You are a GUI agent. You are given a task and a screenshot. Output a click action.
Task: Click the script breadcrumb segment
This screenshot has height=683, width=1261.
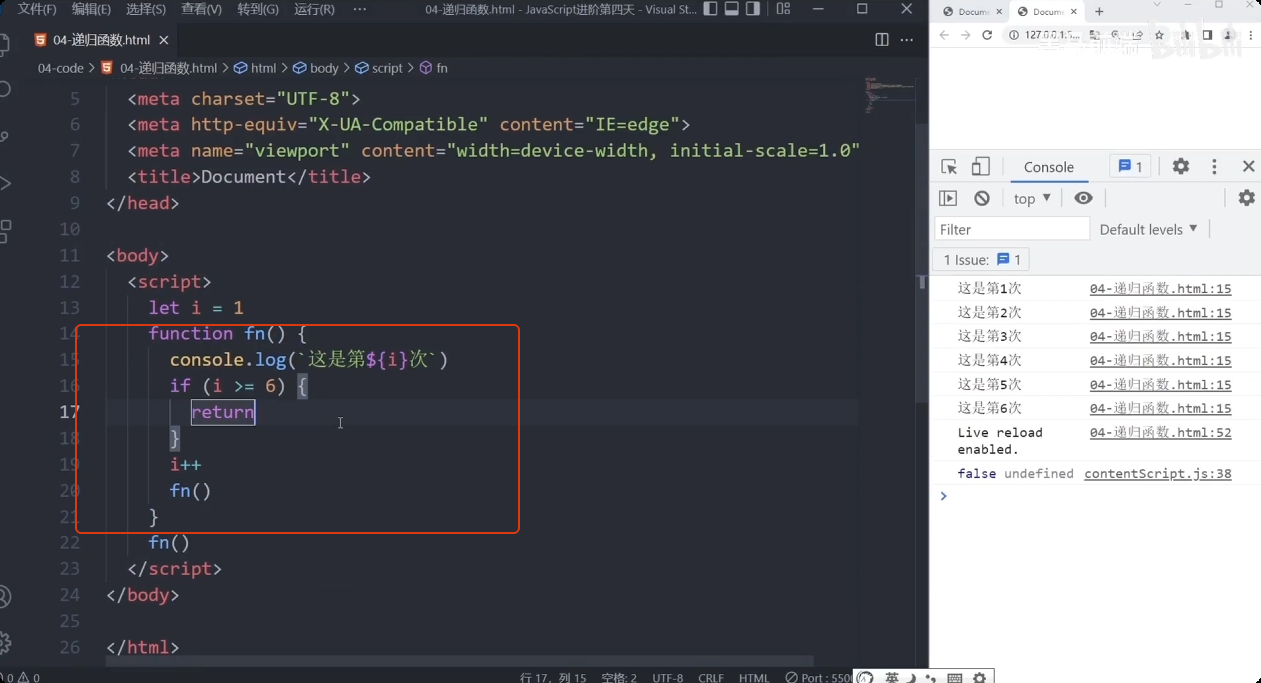coord(379,68)
